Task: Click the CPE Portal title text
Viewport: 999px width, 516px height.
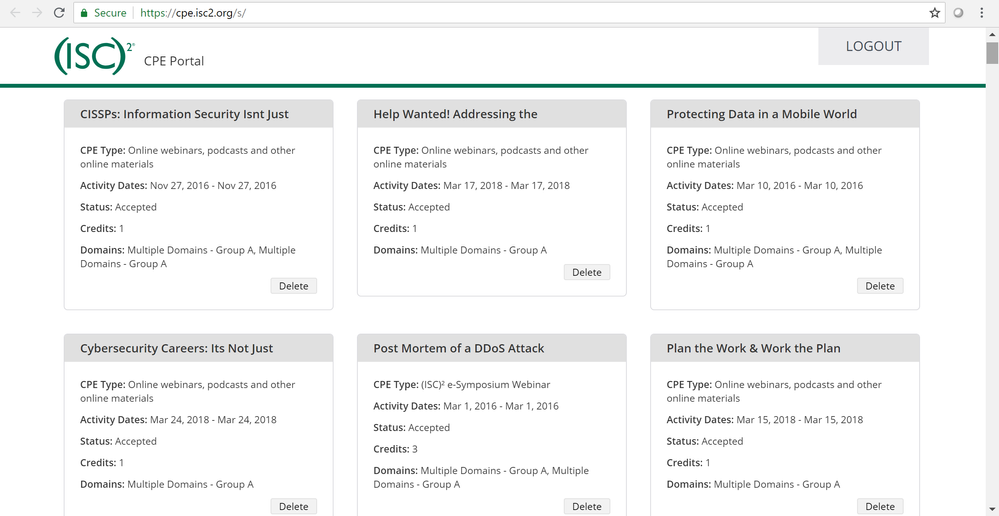Action: pos(174,61)
